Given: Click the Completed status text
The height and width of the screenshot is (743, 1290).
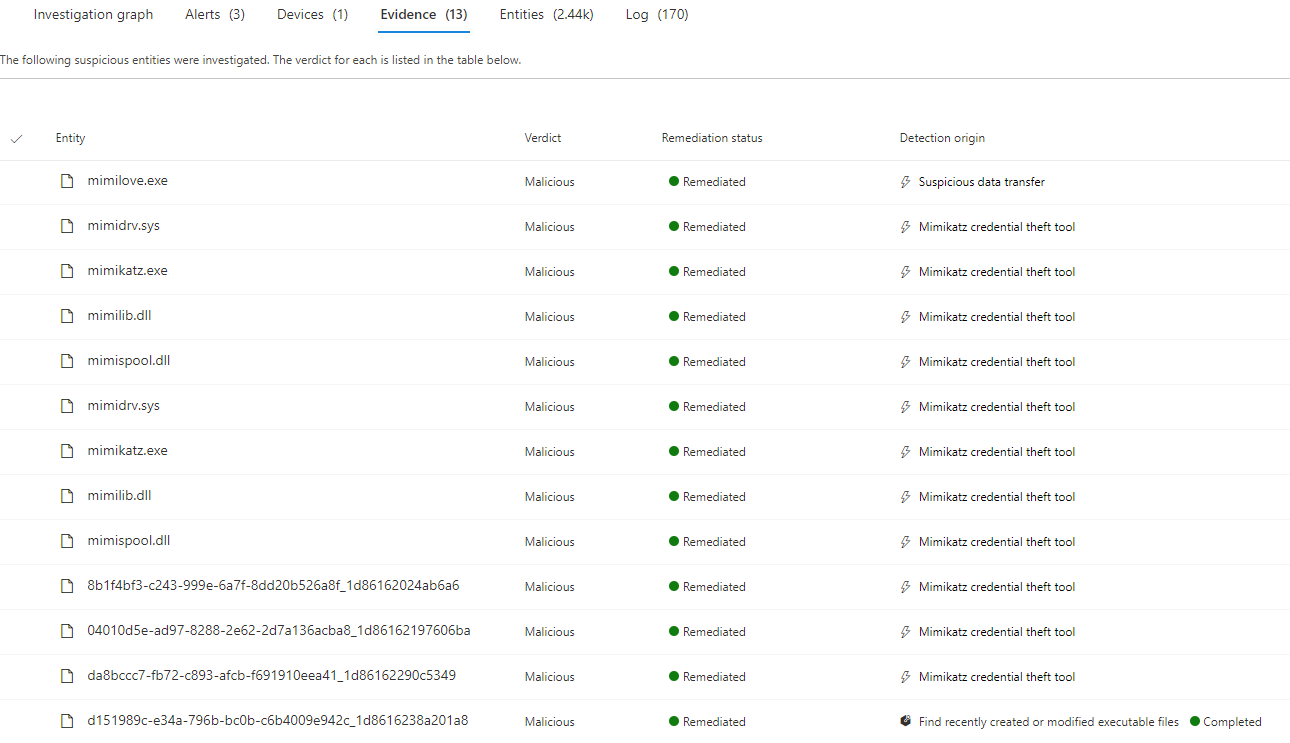Looking at the screenshot, I should (x=1232, y=722).
